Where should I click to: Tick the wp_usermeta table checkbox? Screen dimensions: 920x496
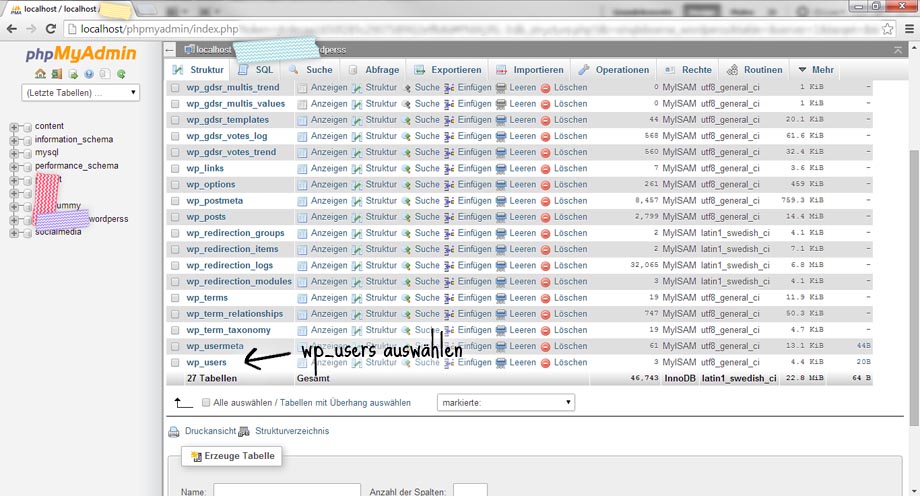[x=175, y=346]
